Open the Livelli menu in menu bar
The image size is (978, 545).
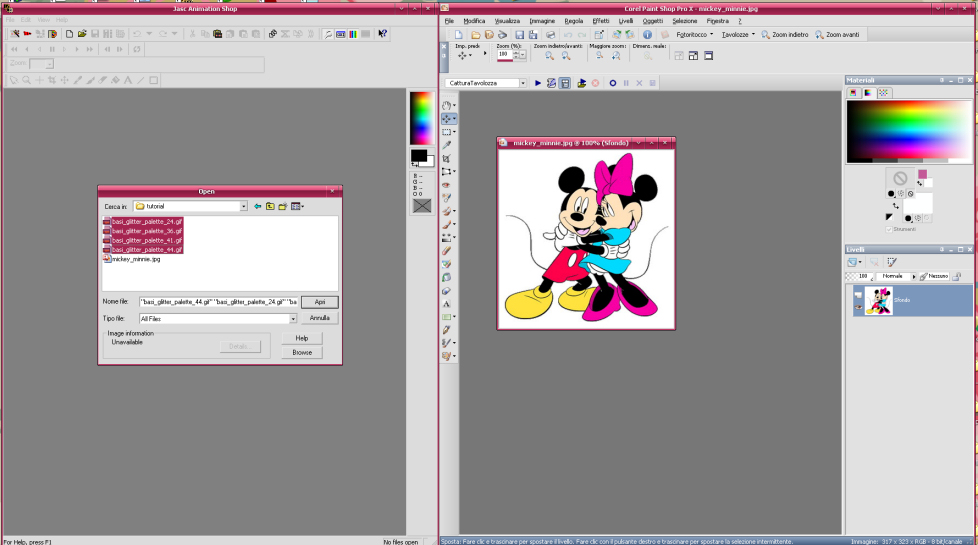pos(626,21)
